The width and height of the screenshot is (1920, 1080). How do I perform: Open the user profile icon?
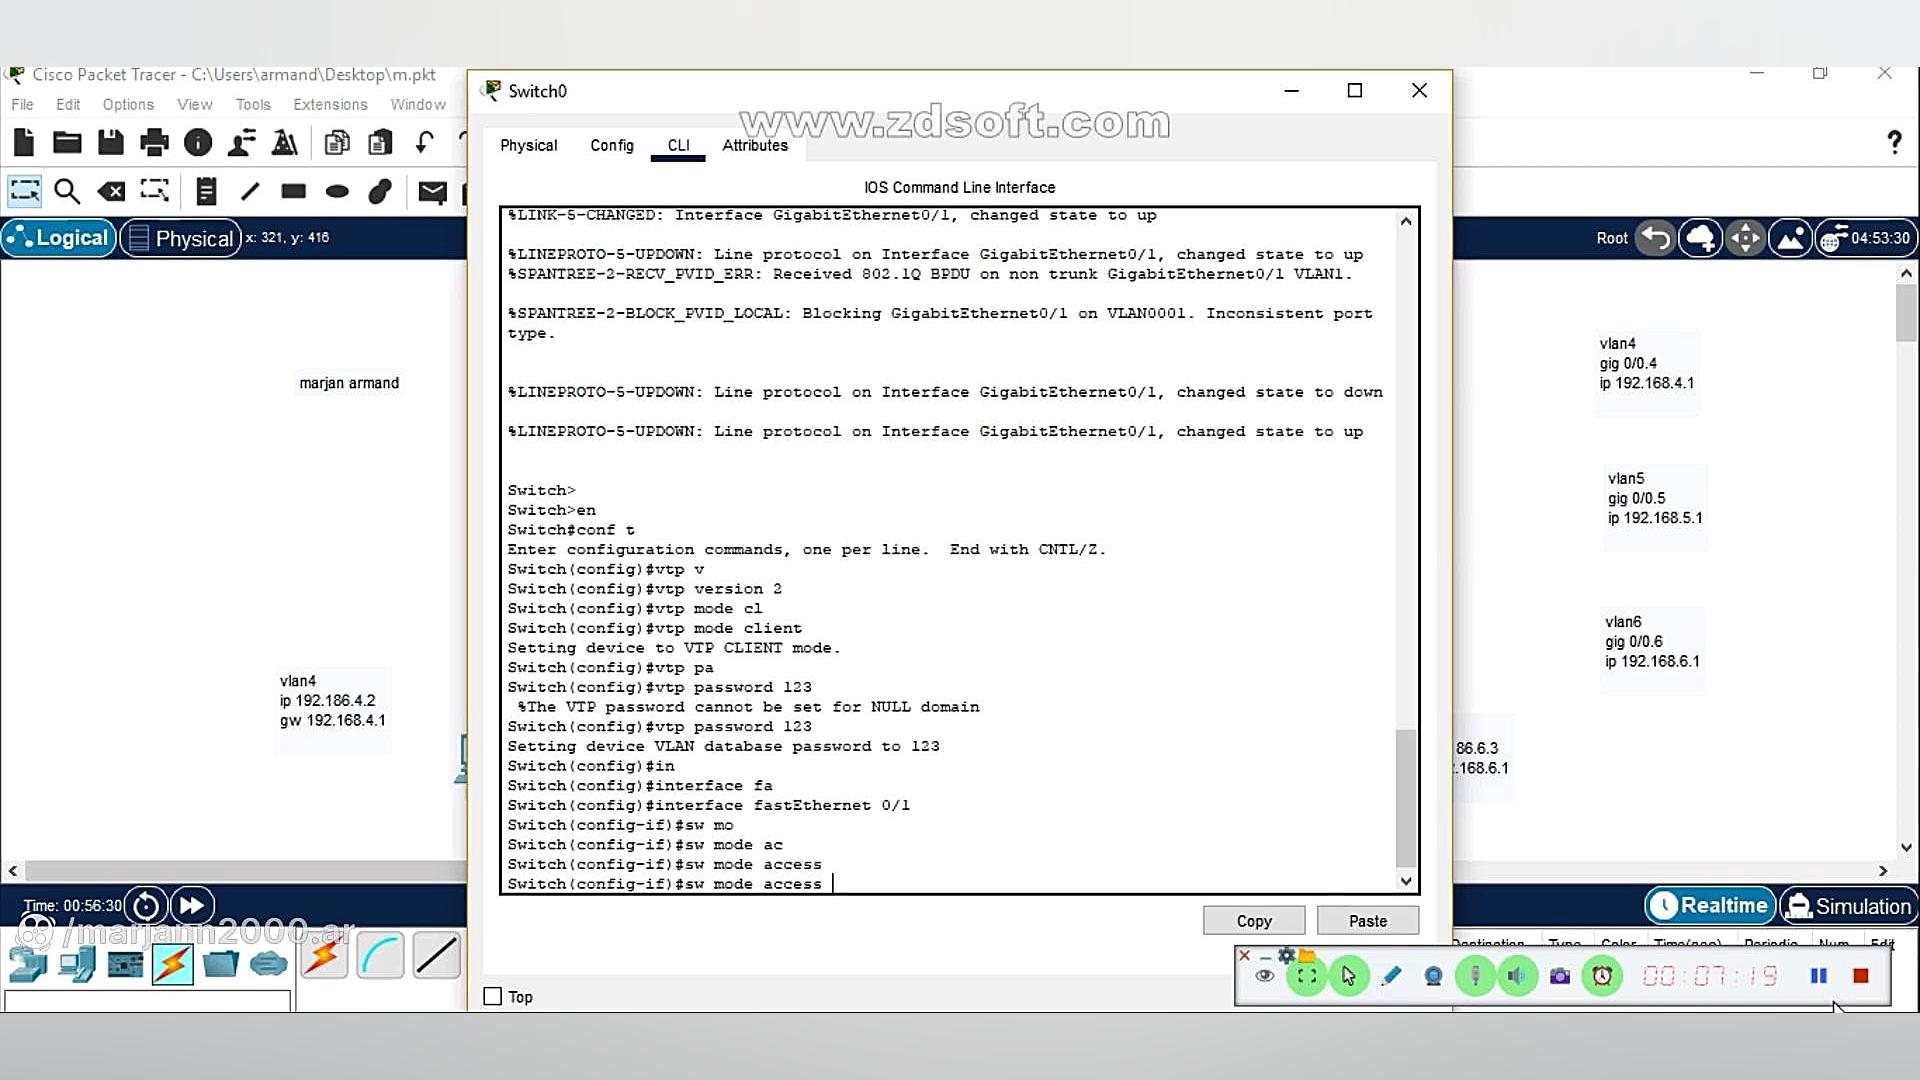click(241, 143)
